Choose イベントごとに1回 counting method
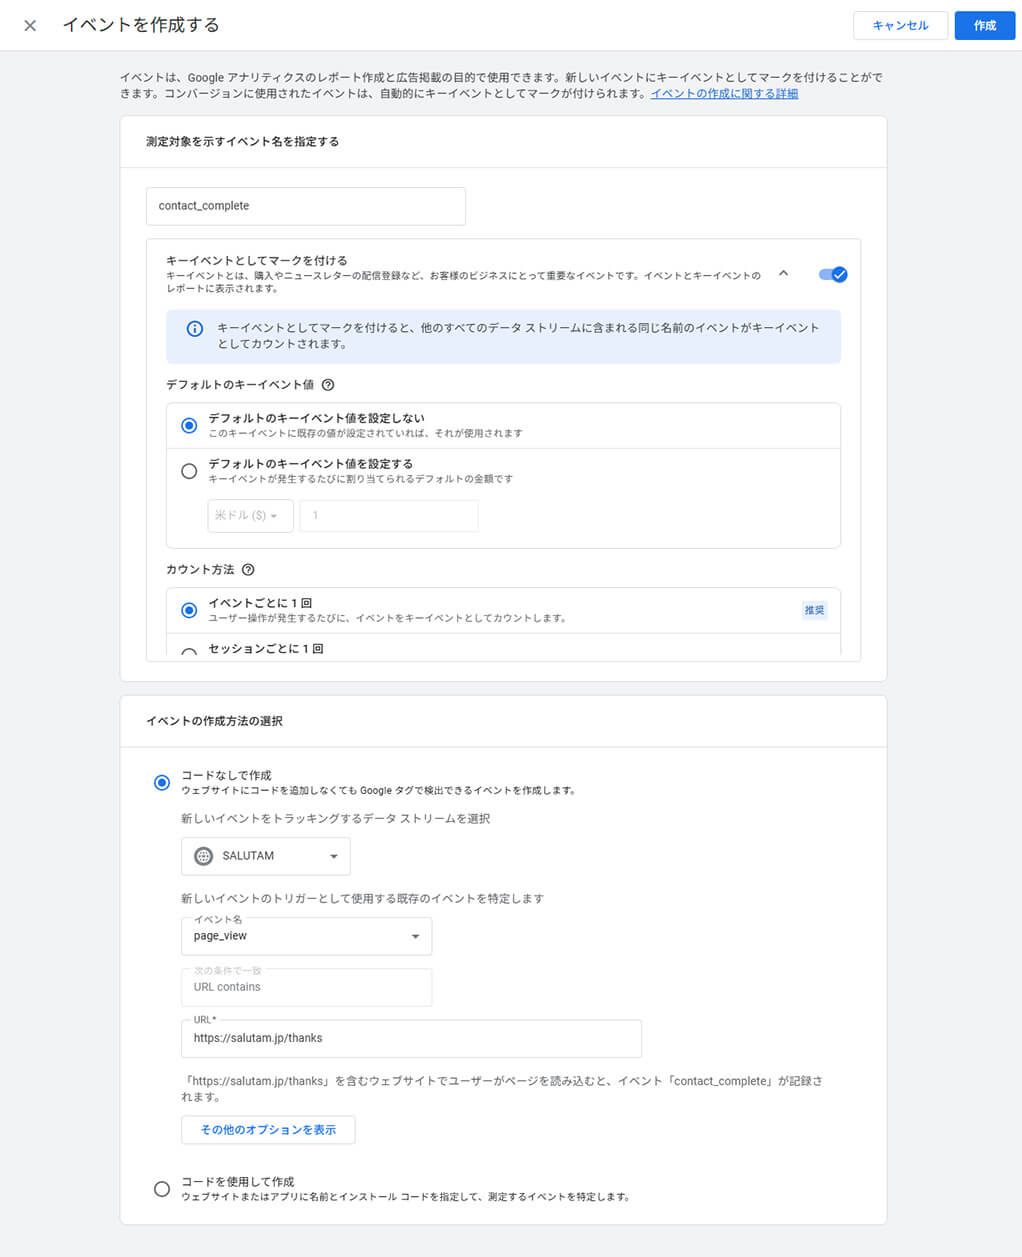1022x1257 pixels. 189,610
